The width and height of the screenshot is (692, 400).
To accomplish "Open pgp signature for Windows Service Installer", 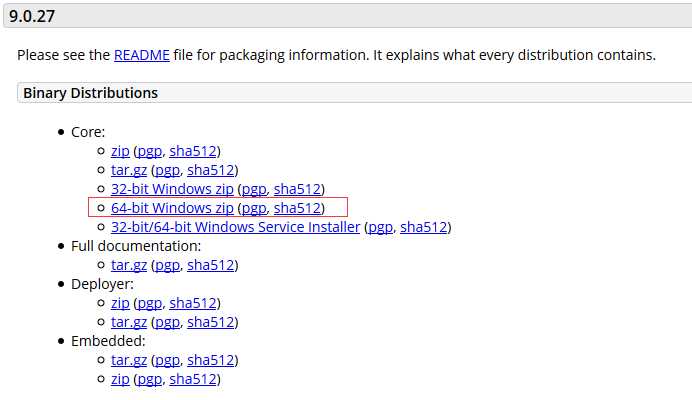I will 380,227.
